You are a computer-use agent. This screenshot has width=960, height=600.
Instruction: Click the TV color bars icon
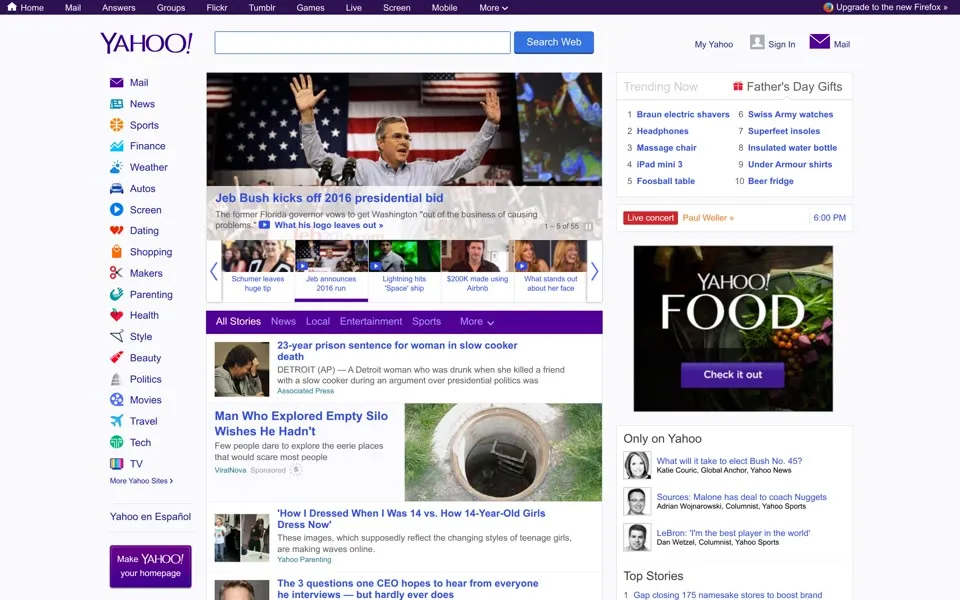pos(116,463)
